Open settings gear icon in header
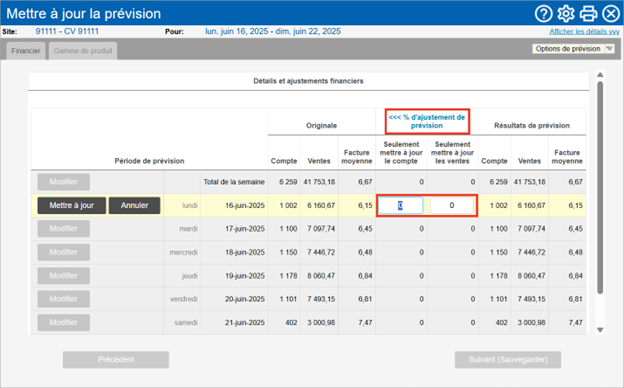 point(566,14)
